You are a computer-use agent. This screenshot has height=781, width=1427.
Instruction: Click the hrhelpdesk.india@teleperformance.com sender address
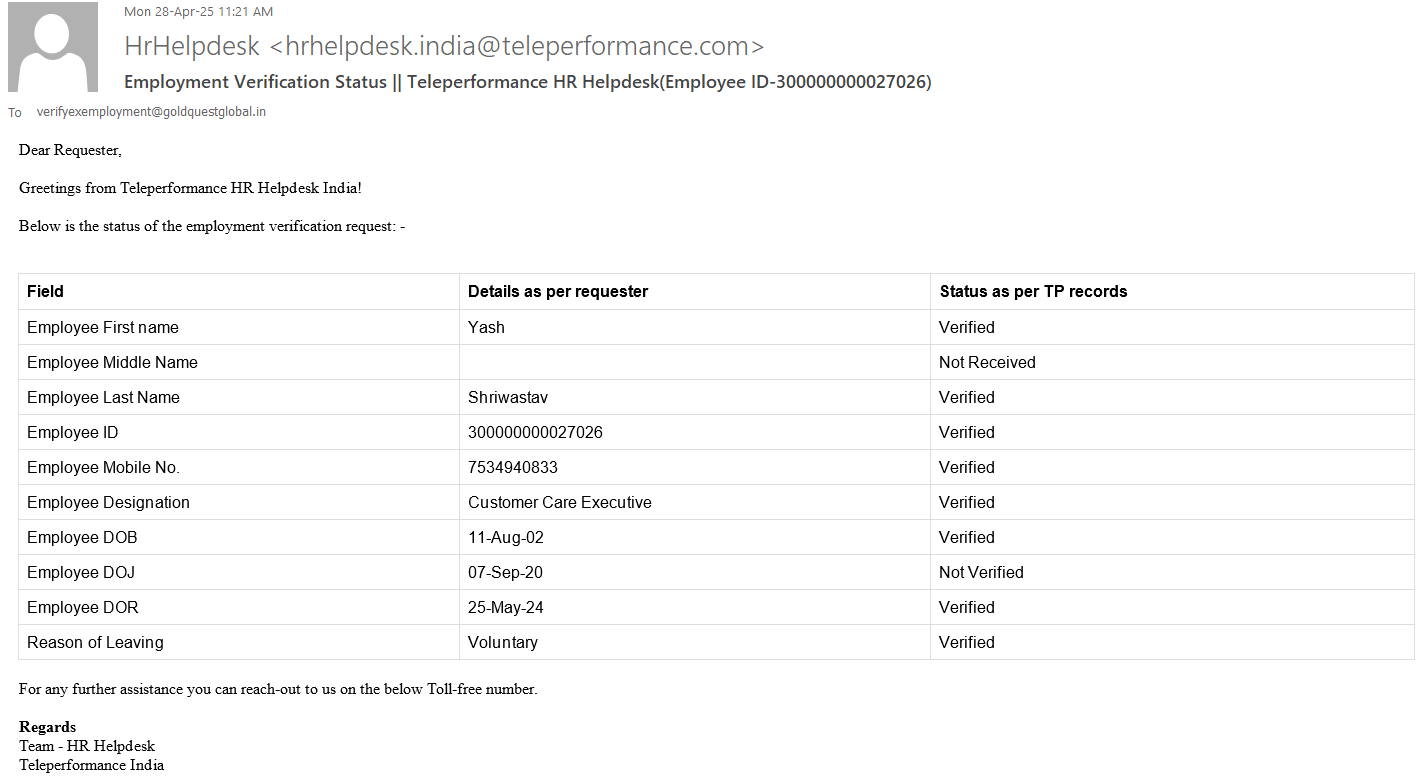(517, 46)
